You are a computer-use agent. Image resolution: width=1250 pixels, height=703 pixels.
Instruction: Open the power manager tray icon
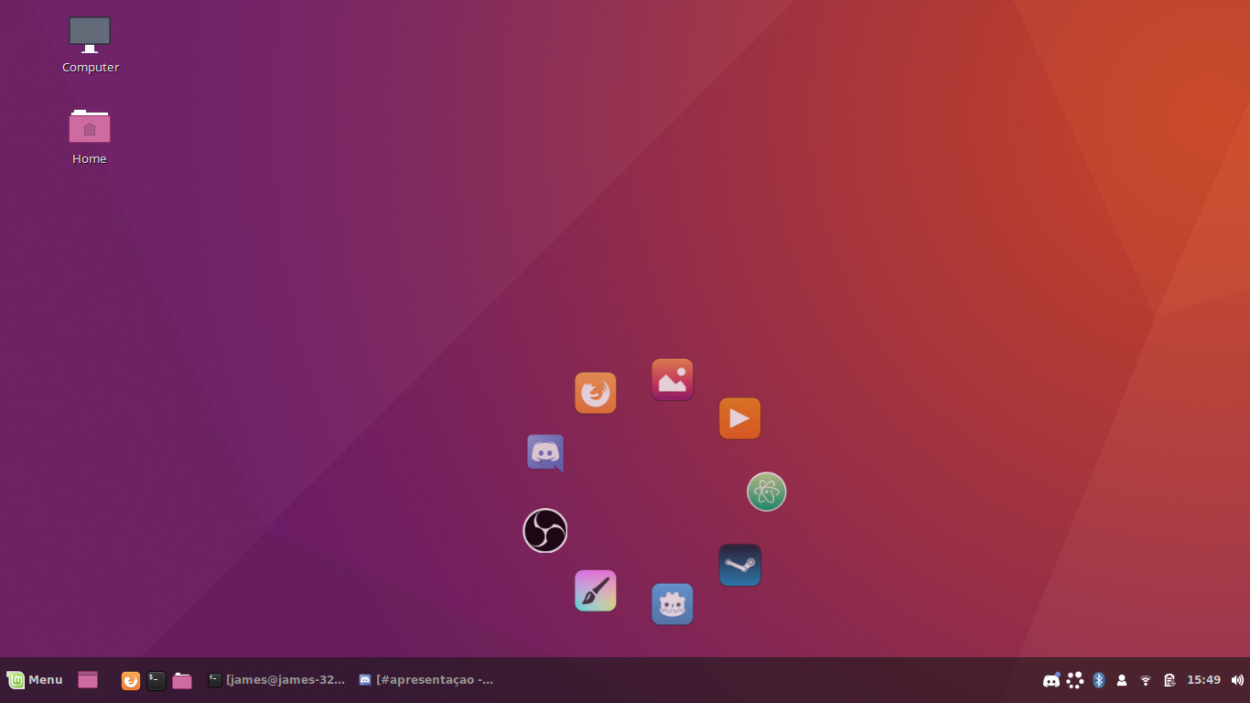[x=1169, y=680]
